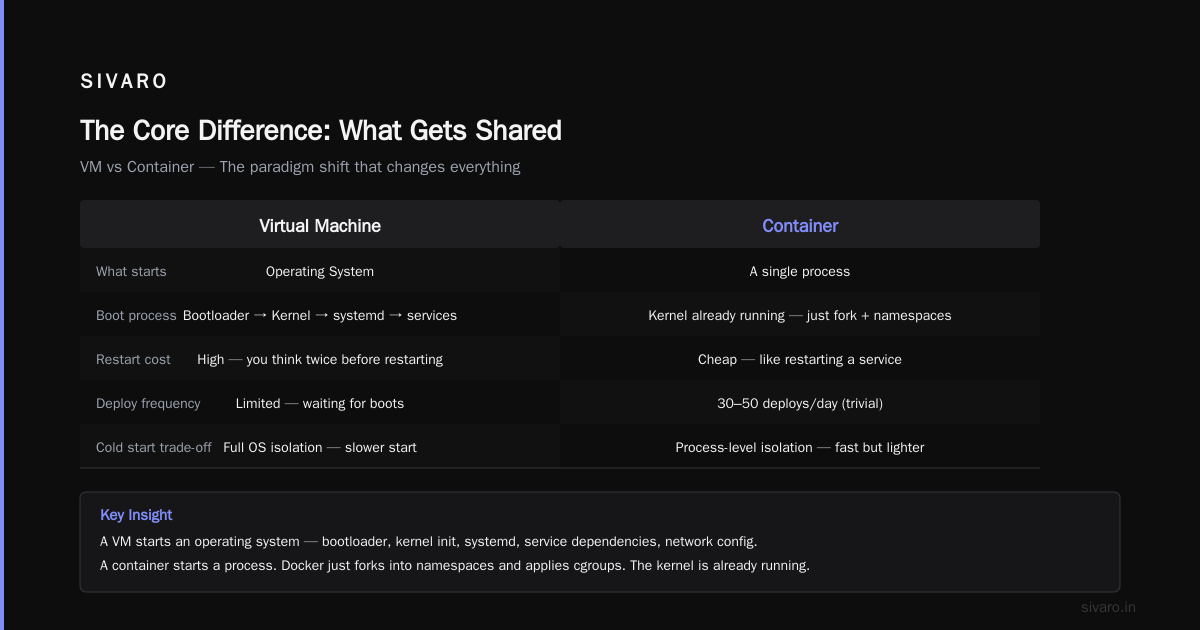The width and height of the screenshot is (1200, 630).
Task: Click the 'Bootloader → Kernel → systemd → services' cell
Action: [x=320, y=316]
